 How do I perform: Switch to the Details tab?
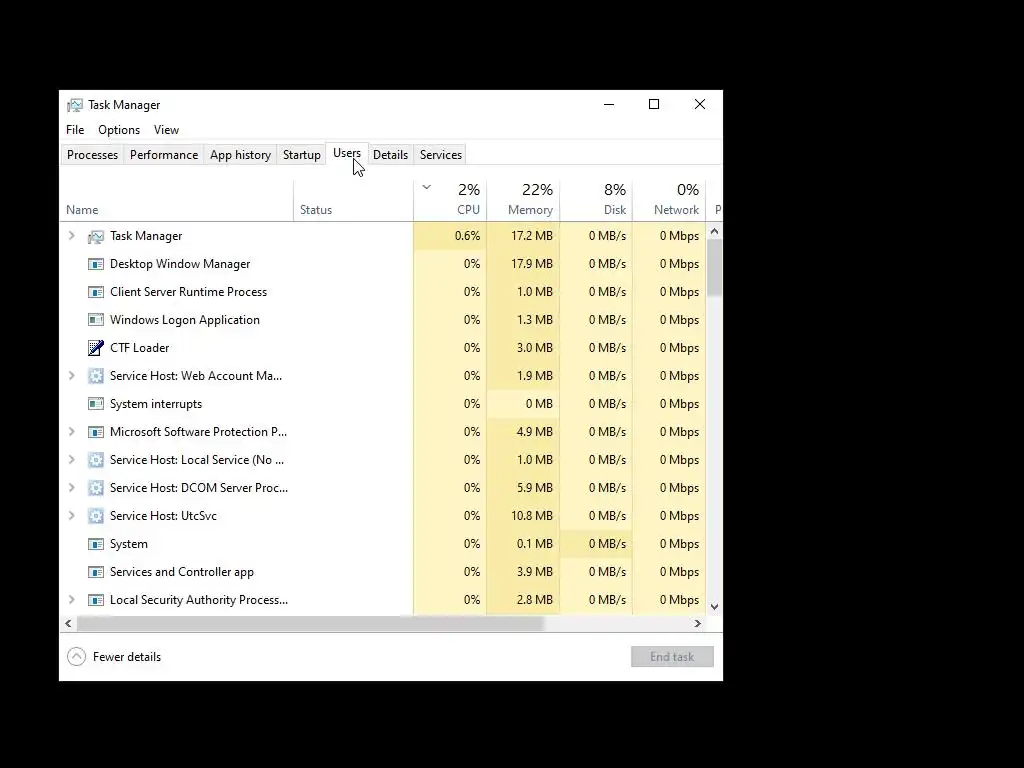[x=391, y=155]
